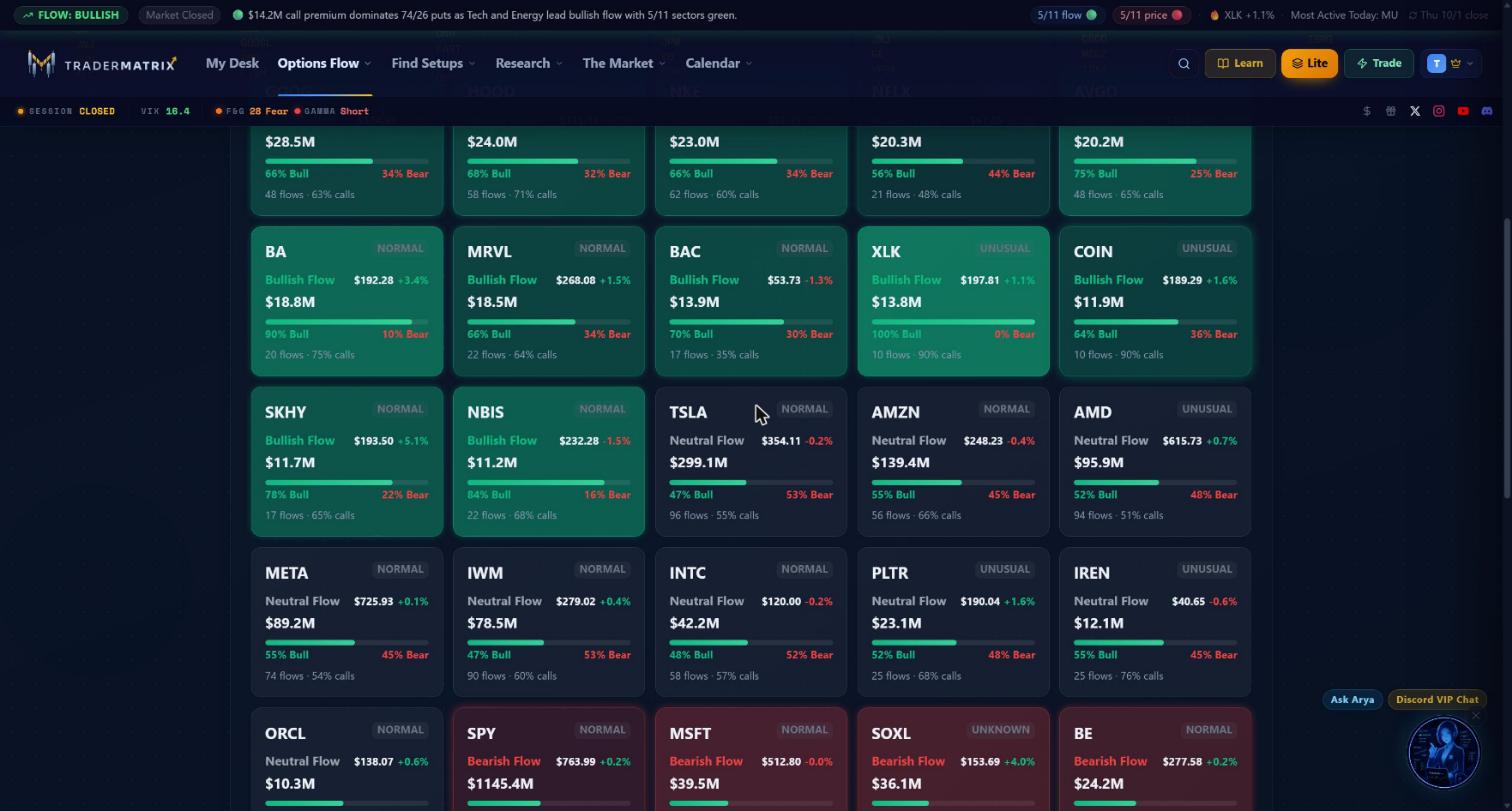Click the dollar sign icon
Screen dimensions: 1512x811
(1367, 111)
